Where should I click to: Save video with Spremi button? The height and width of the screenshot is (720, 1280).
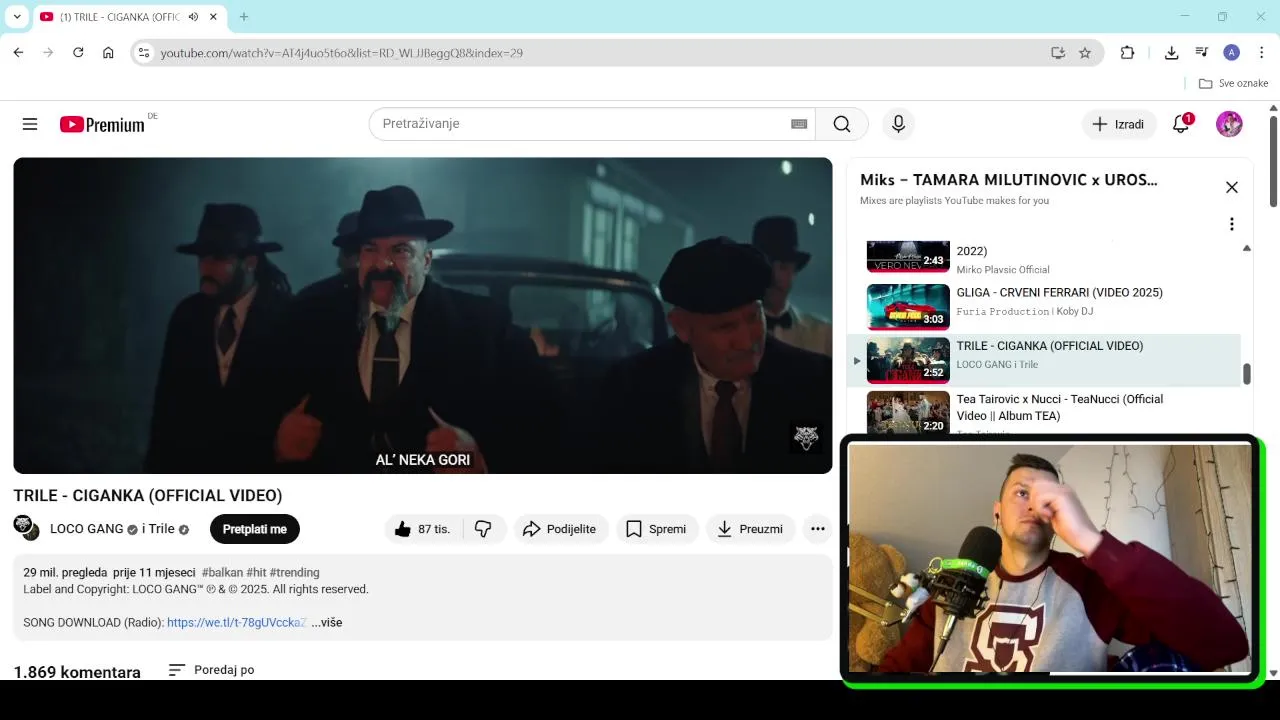coord(656,529)
